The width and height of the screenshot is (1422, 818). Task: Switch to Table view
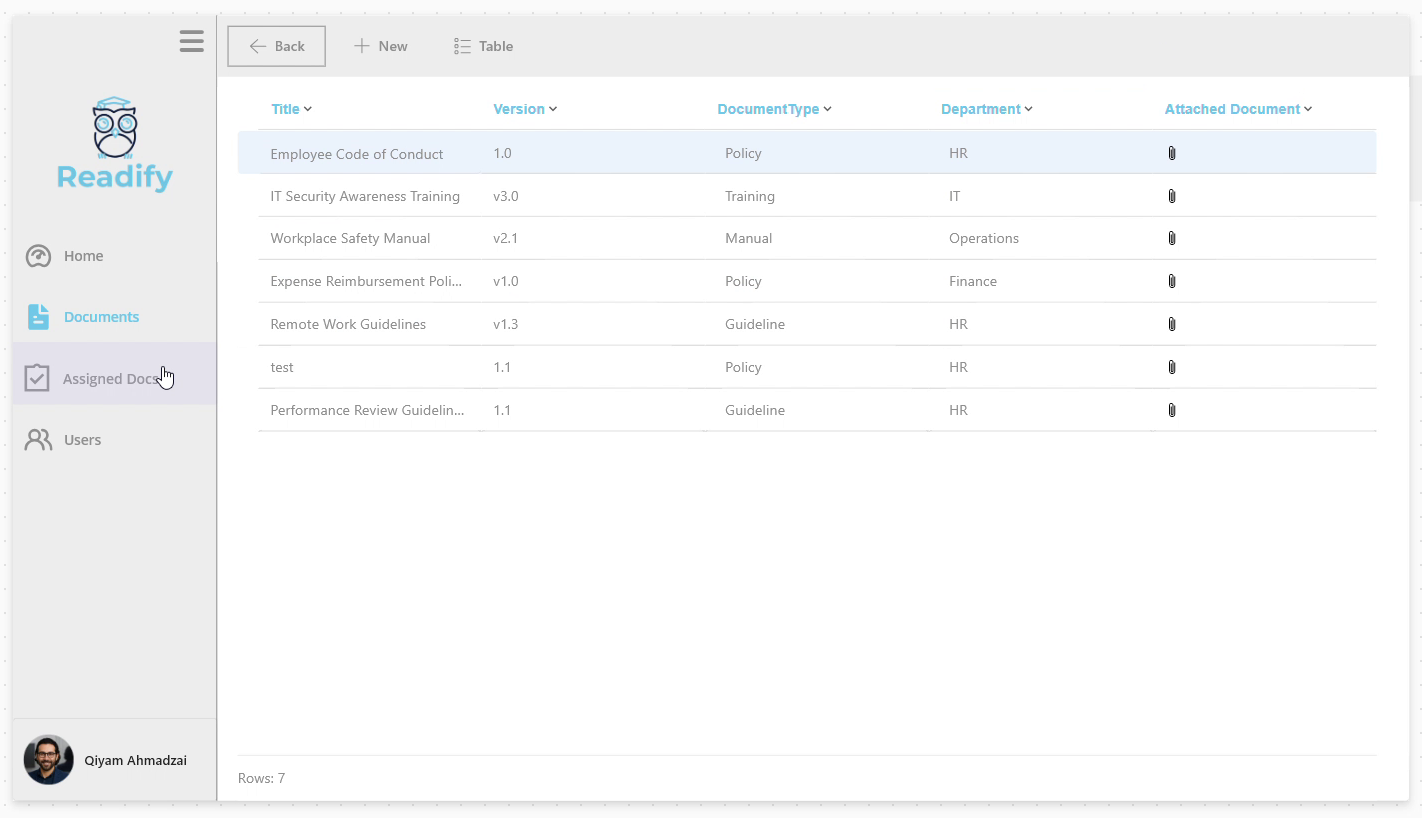pyautogui.click(x=484, y=46)
